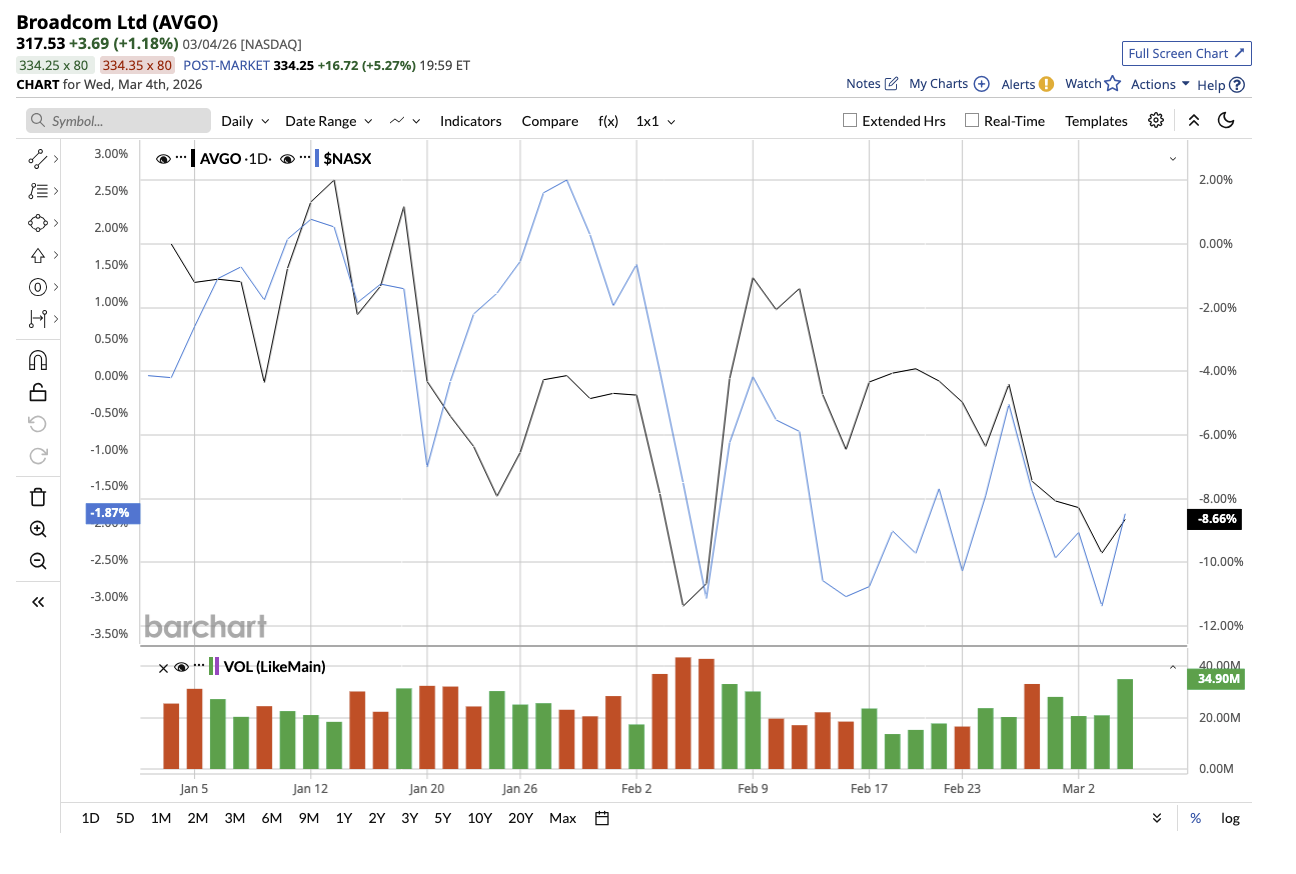Click the VOL green-purple color swatch

215,666
